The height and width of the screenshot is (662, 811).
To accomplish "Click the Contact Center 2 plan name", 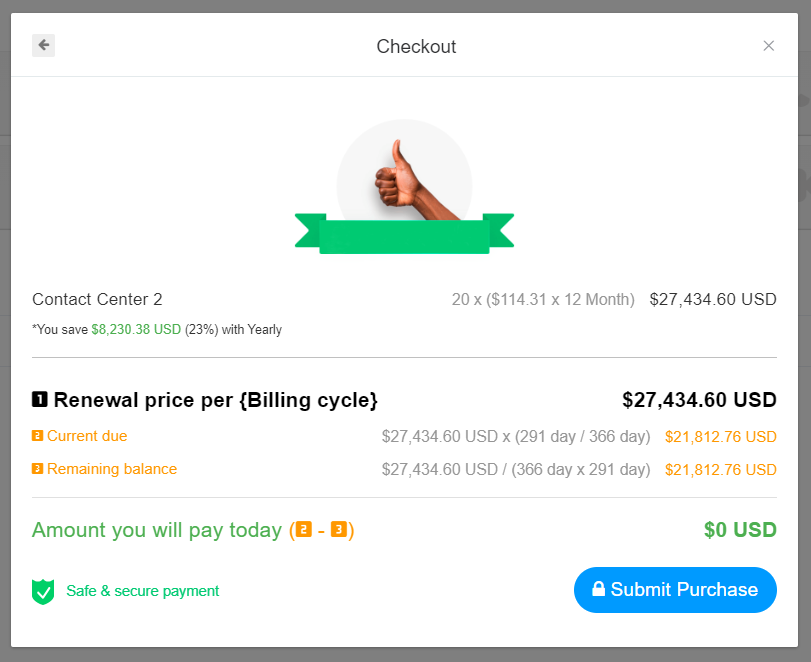I will [x=97, y=299].
